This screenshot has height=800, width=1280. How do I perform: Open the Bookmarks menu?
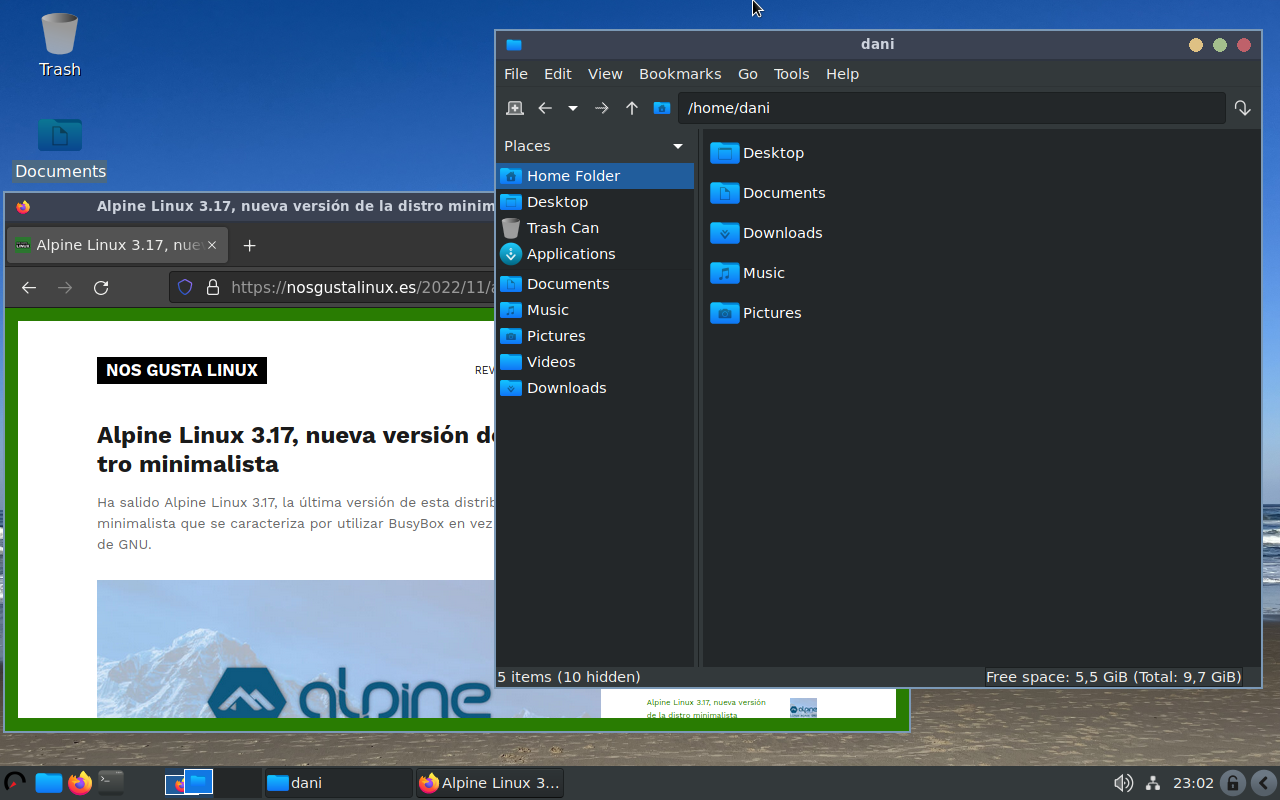tap(680, 73)
